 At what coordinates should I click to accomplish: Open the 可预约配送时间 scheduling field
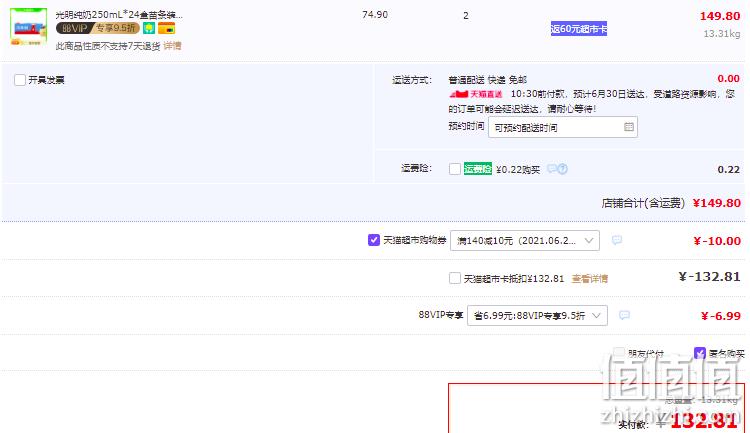562,127
